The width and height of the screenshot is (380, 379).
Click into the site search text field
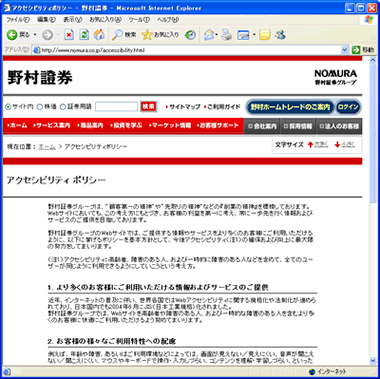coord(116,107)
